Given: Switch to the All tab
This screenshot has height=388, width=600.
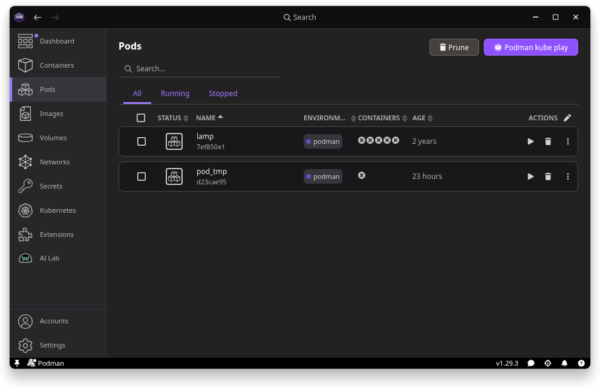Looking at the screenshot, I should pos(137,93).
